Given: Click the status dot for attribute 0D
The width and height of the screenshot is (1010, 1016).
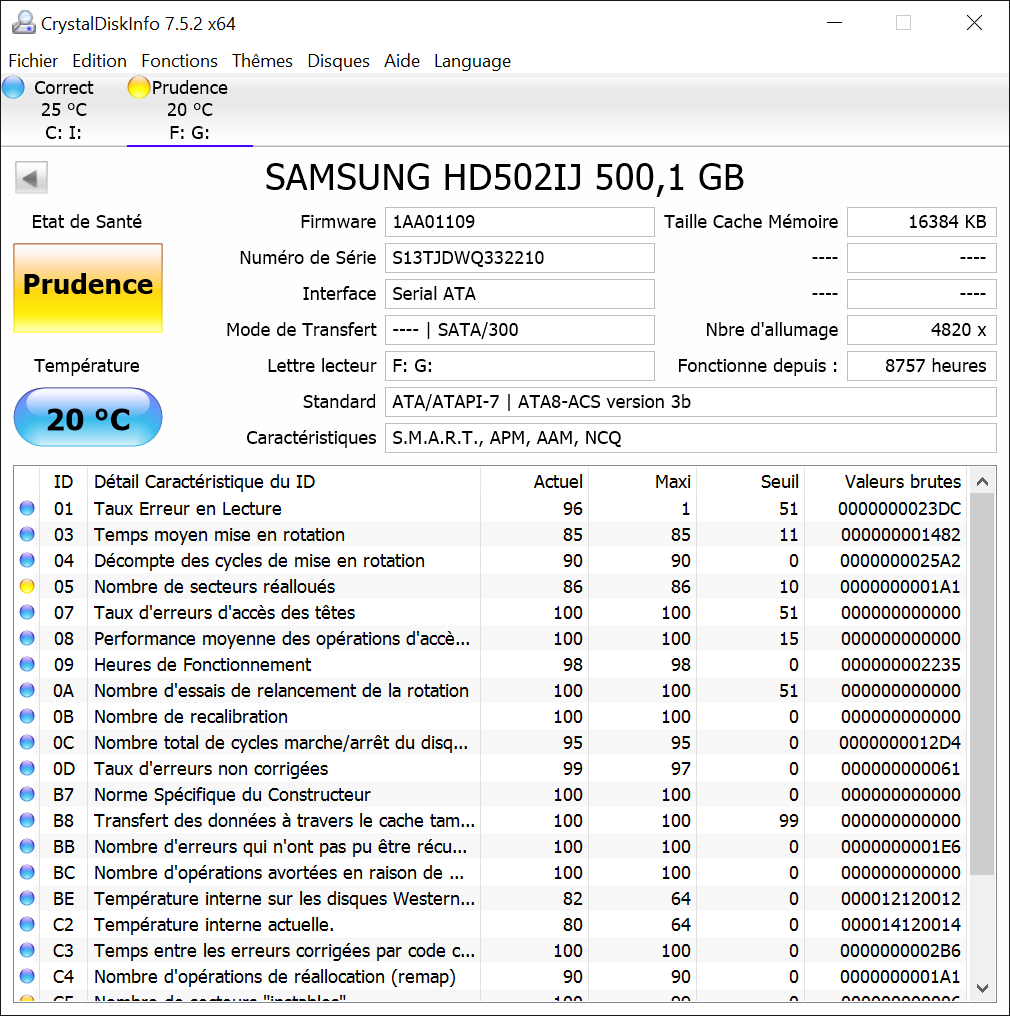Looking at the screenshot, I should [x=27, y=768].
